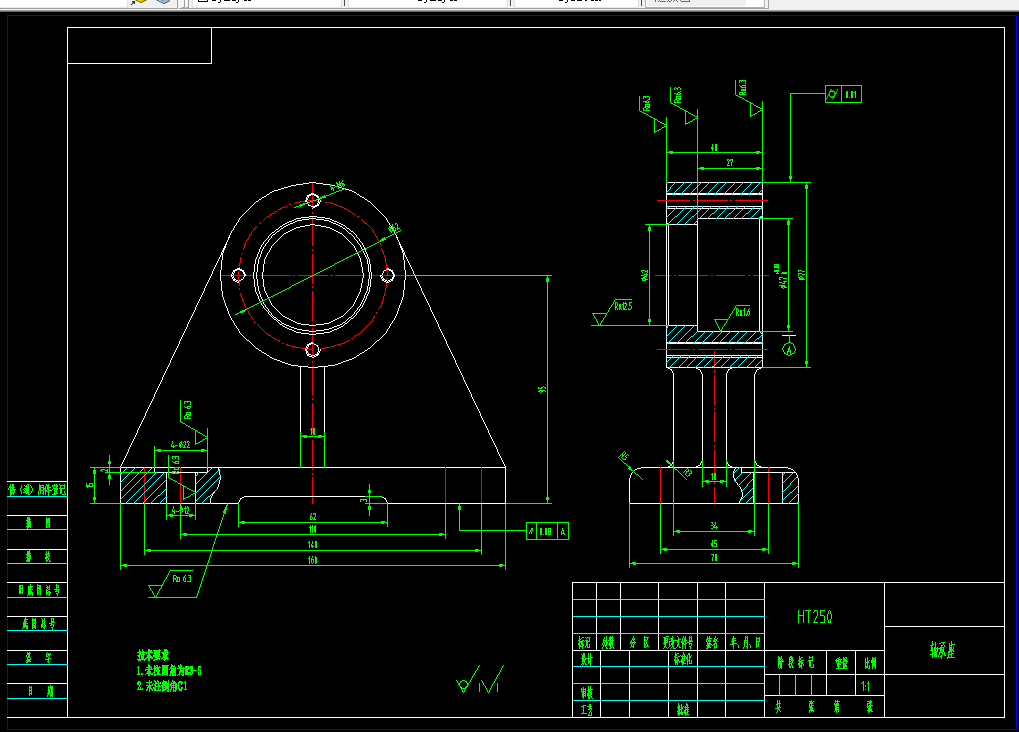Screen dimensions: 1019x732
Task: Click the 比例 label
Action: pos(870,662)
